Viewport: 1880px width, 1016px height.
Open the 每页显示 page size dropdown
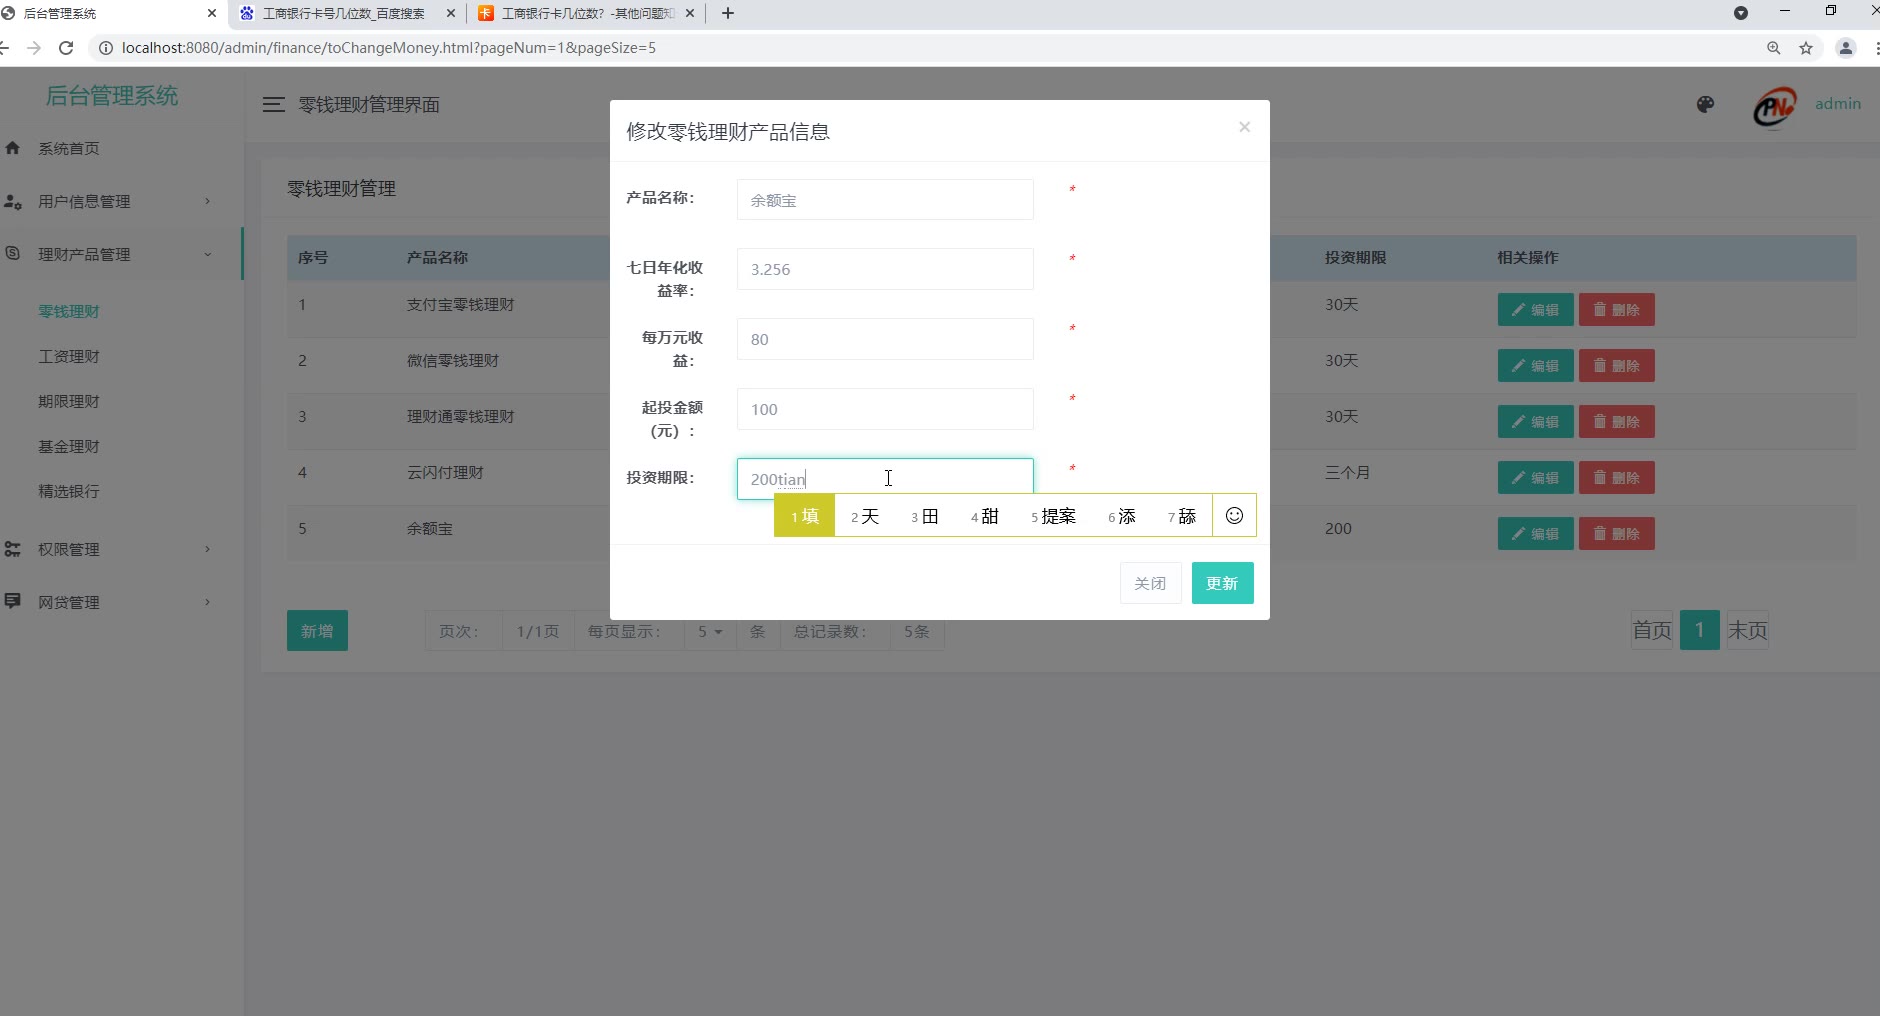(710, 632)
